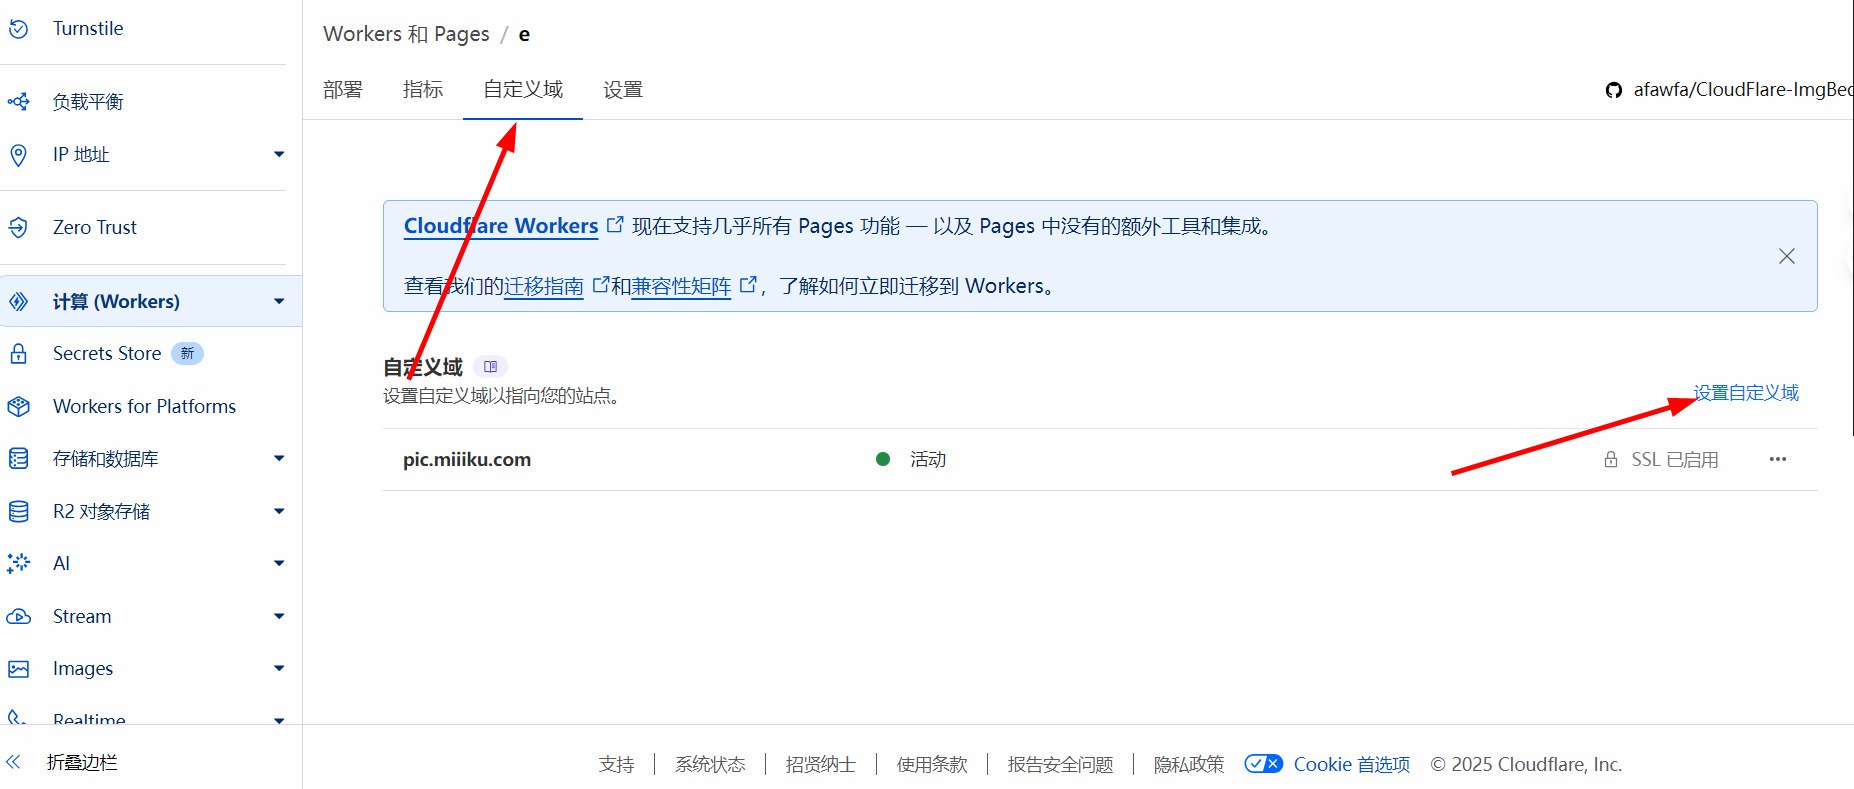
Task: Click the 报告安全问题 footer link
Action: click(1060, 764)
